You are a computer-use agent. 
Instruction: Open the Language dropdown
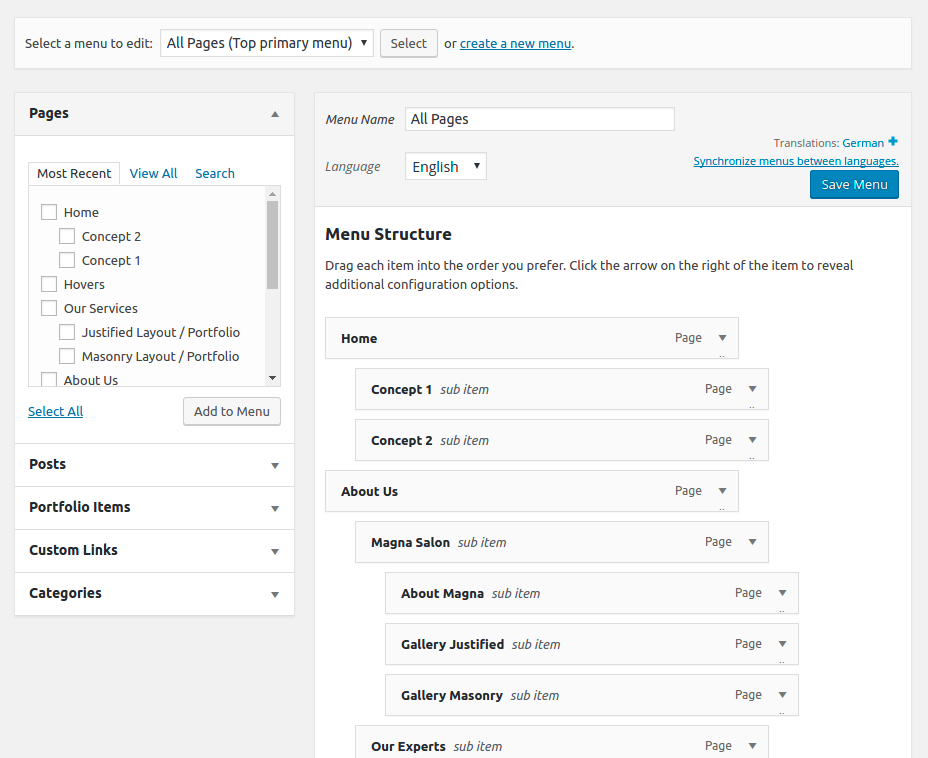pos(445,167)
